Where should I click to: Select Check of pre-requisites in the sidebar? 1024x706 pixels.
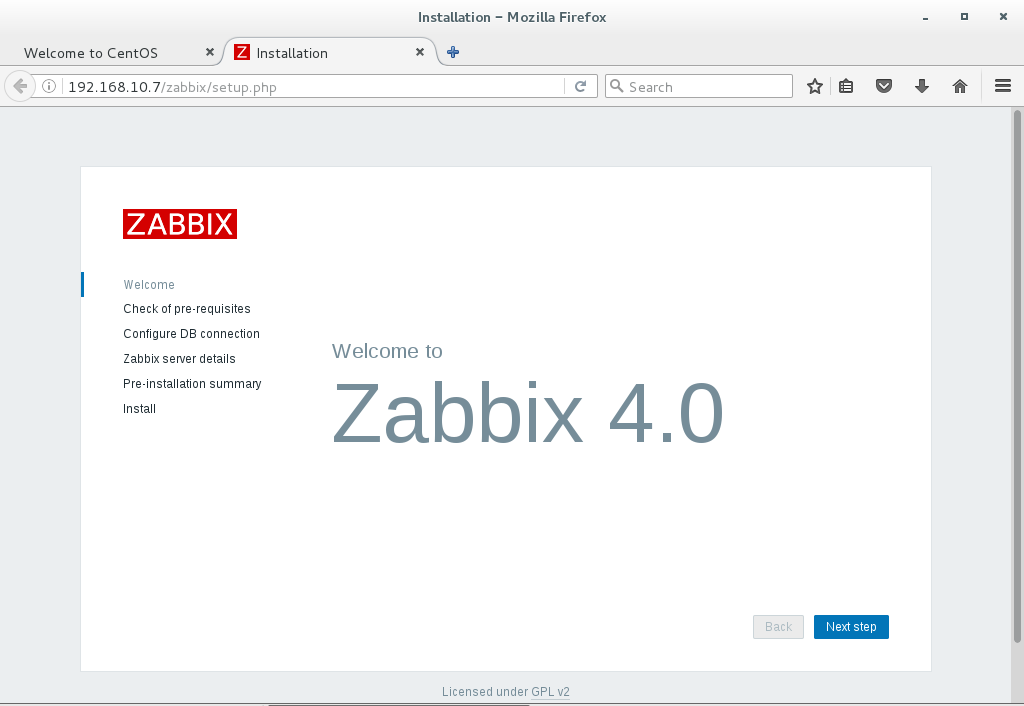click(187, 309)
